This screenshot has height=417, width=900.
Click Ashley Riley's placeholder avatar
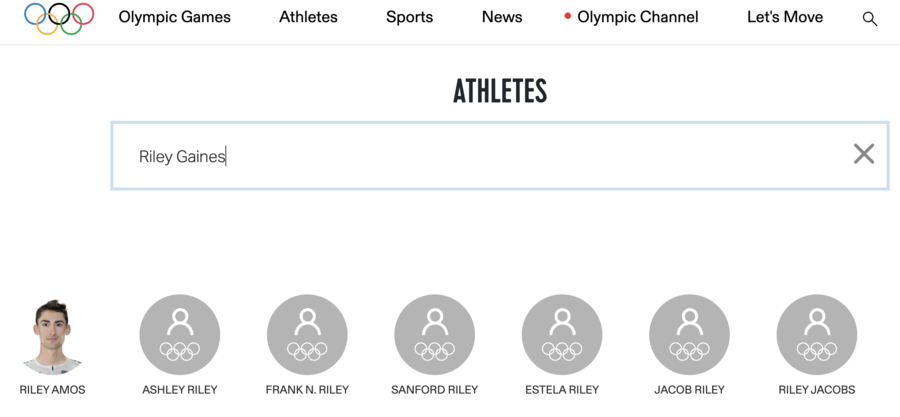pyautogui.click(x=180, y=335)
